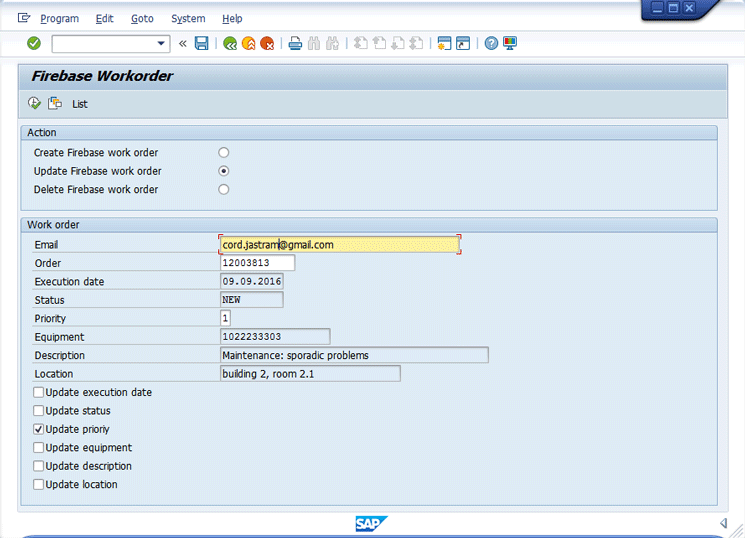The image size is (745, 538).
Task: Click the Execute clock icon
Action: (x=35, y=103)
